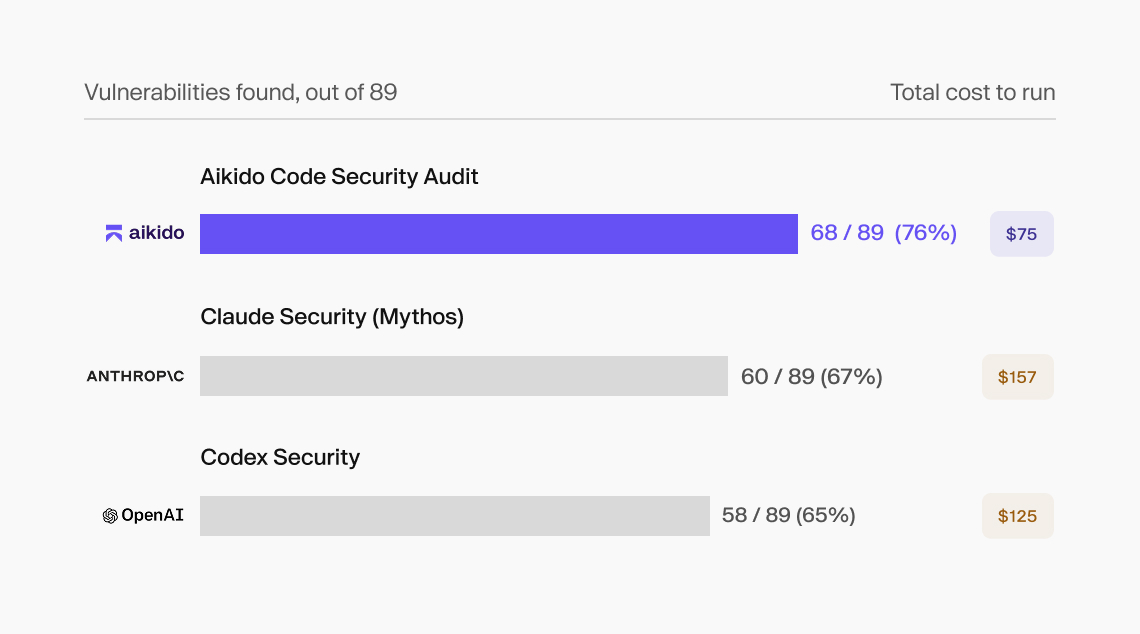
Task: Click the Claude Security (Mythos) title
Action: point(332,317)
